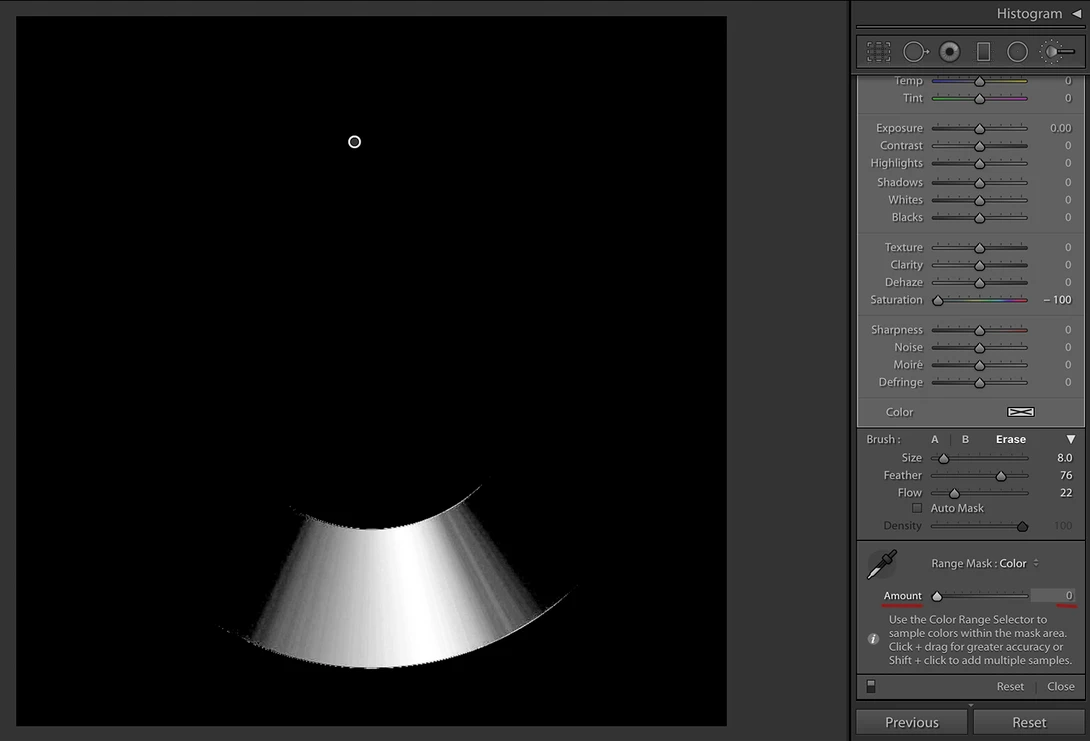Click the Histogram panel title
Screen dimensions: 1090x741
[1029, 13]
